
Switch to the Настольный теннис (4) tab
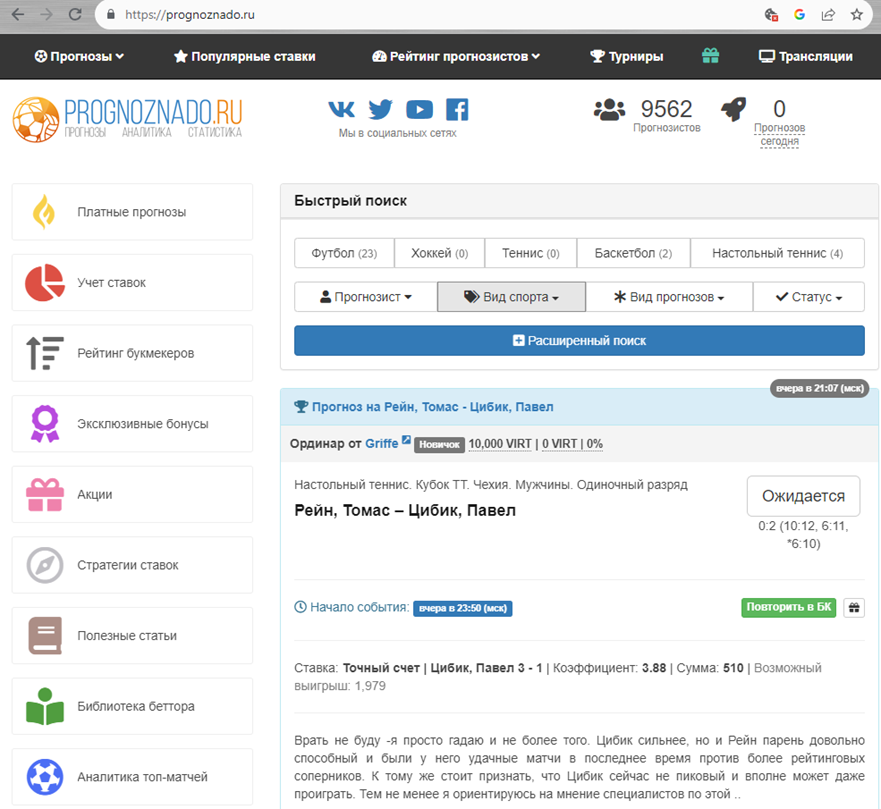click(777, 253)
